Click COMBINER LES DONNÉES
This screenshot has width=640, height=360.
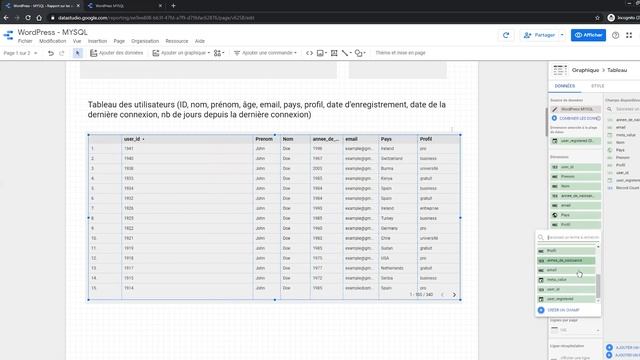[576, 118]
